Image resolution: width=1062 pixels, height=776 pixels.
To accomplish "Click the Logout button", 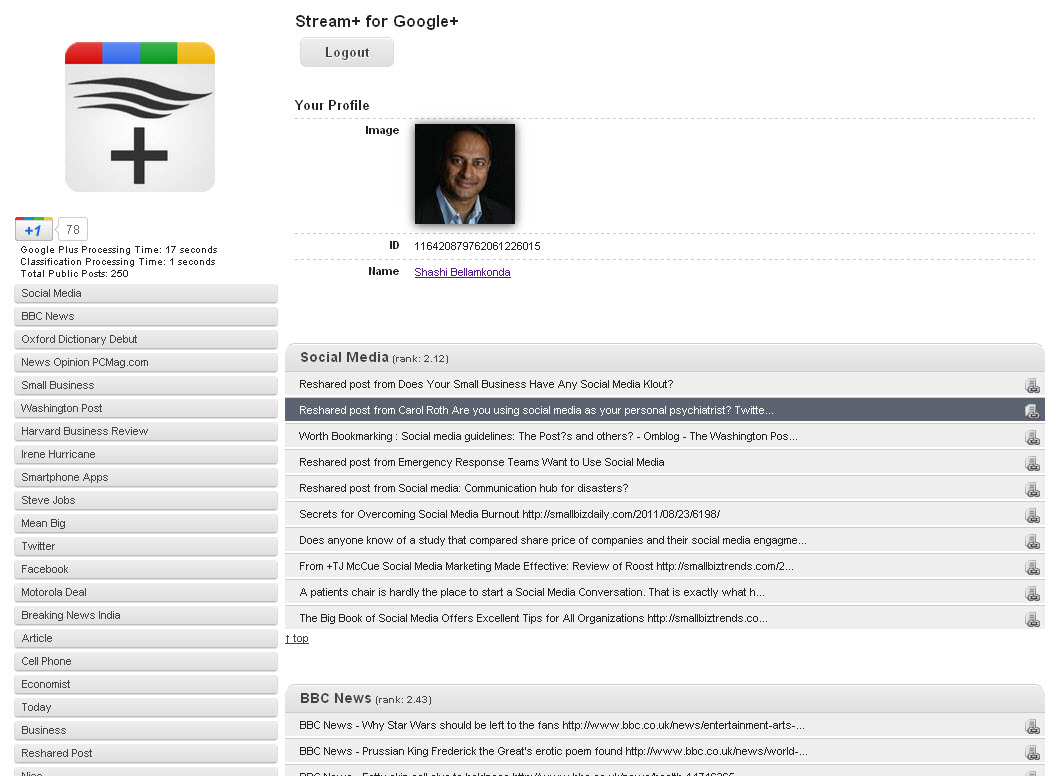I will (346, 52).
